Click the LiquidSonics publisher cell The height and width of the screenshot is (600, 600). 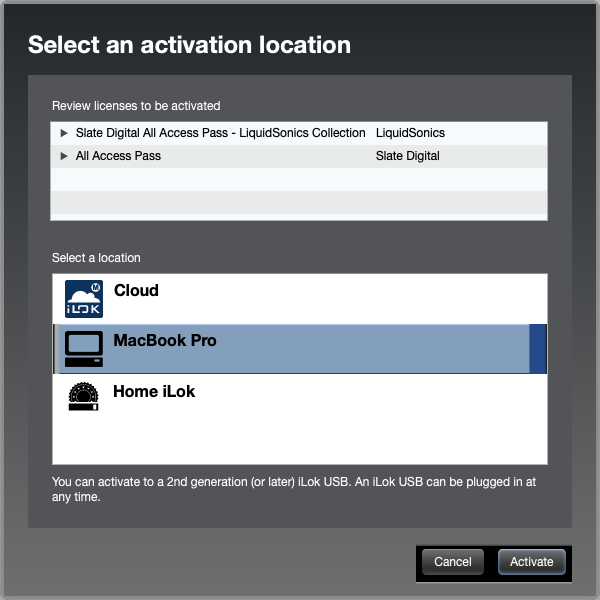coord(410,133)
